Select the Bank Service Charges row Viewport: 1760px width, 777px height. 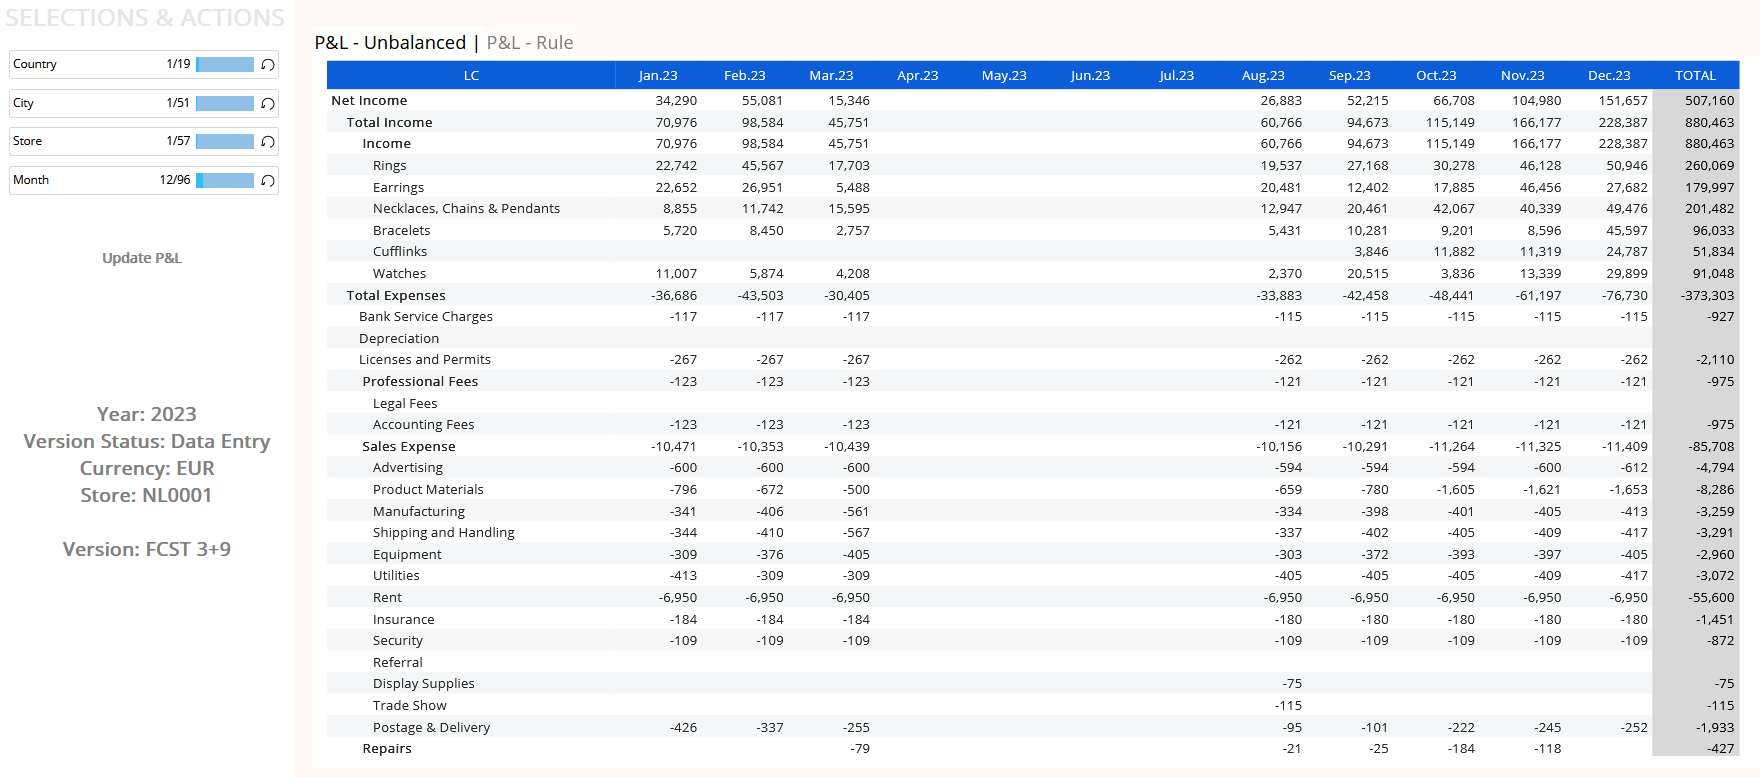pos(426,317)
